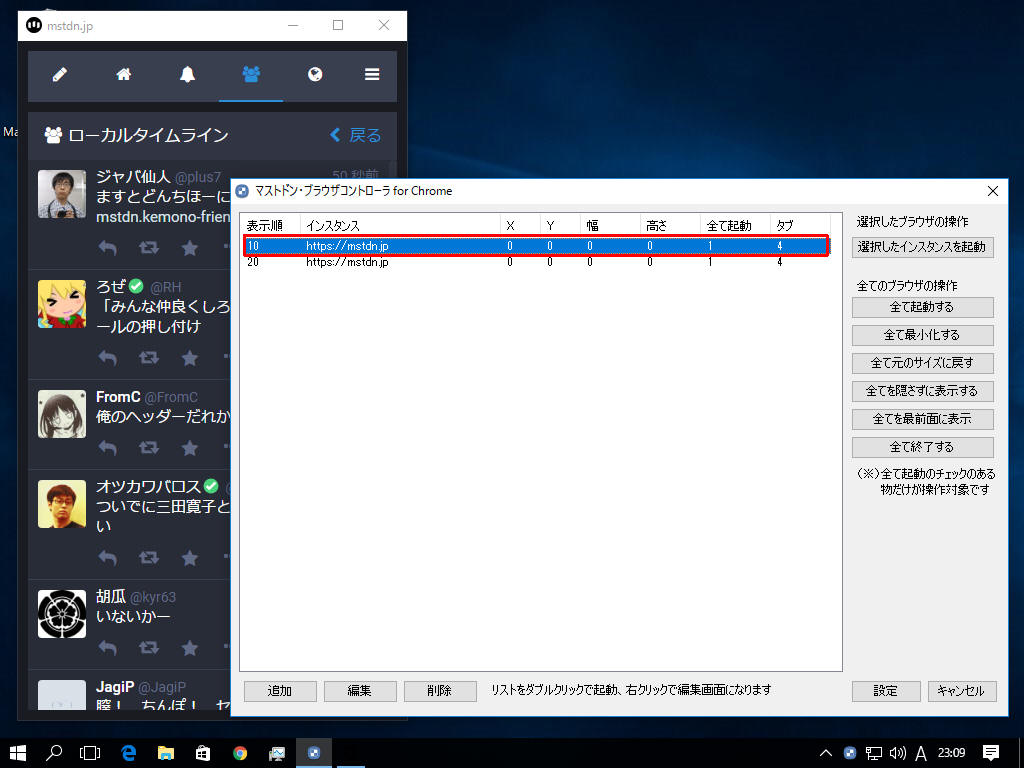Screen dimensions: 1024x768
Task: Launch Google Chrome from taskbar
Action: point(240,753)
